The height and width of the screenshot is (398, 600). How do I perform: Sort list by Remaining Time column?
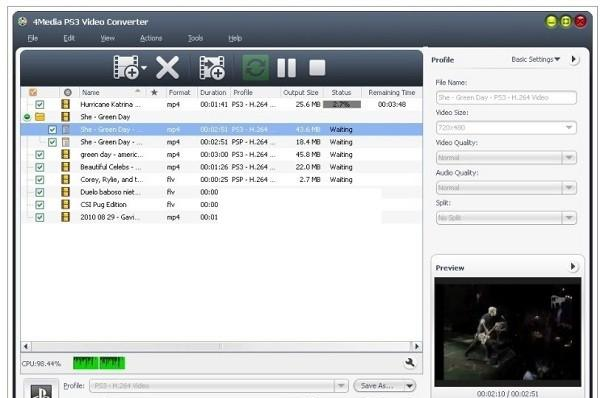391,92
